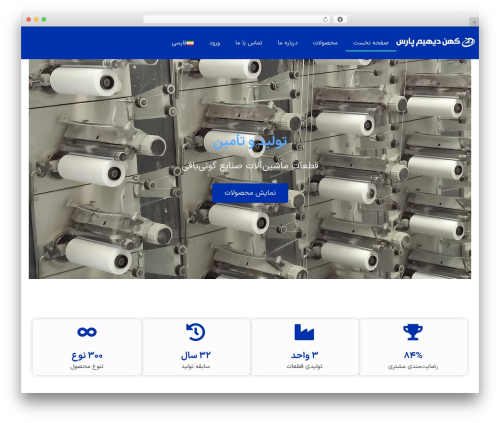Click the history clock icon
This screenshot has height=423, width=500.
click(196, 332)
